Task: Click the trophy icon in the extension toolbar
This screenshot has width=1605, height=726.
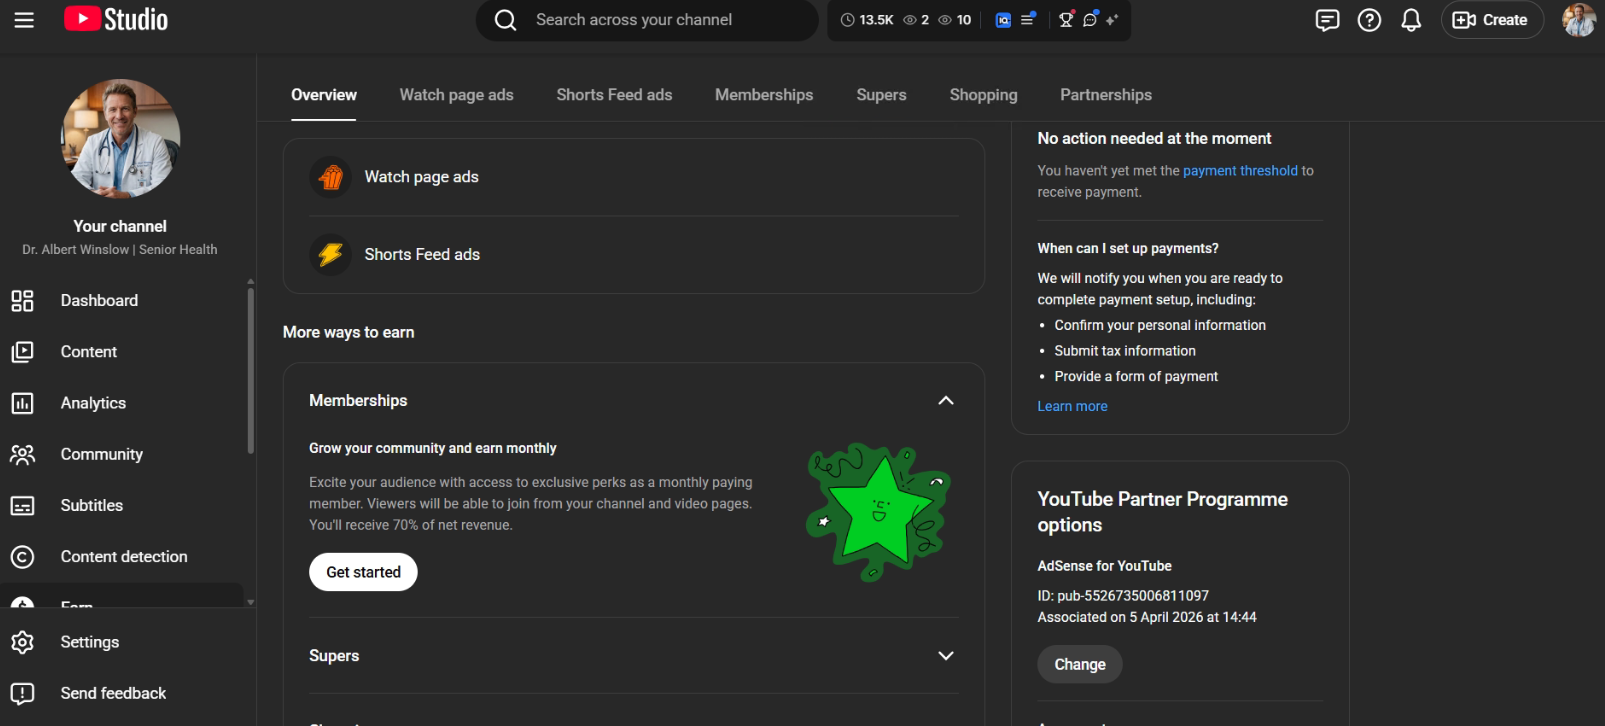Action: (x=1066, y=19)
